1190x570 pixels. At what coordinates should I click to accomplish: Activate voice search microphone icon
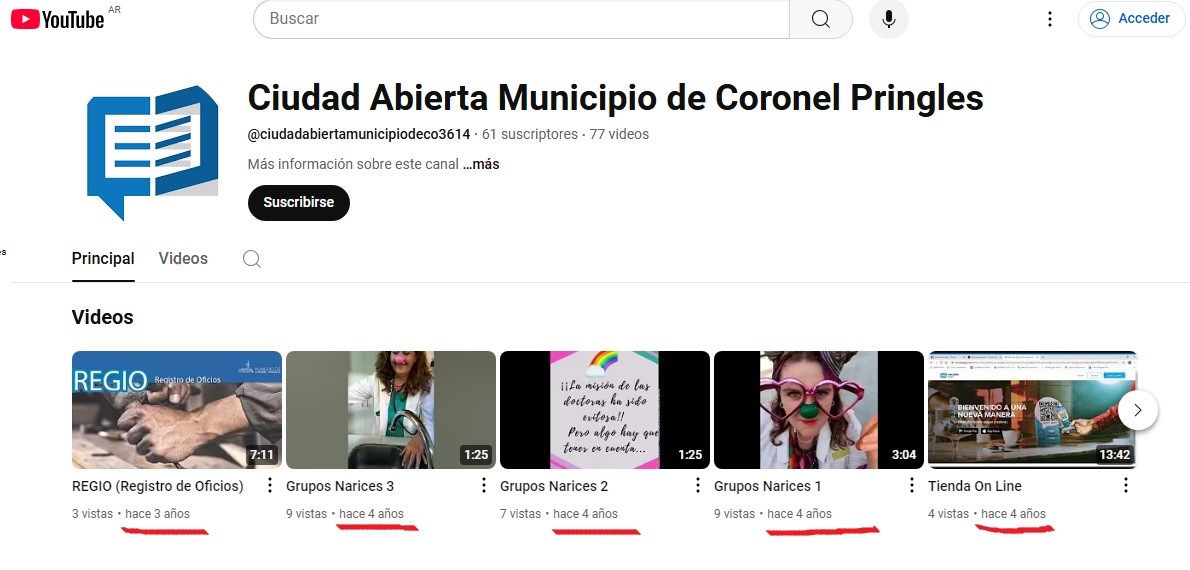888,19
